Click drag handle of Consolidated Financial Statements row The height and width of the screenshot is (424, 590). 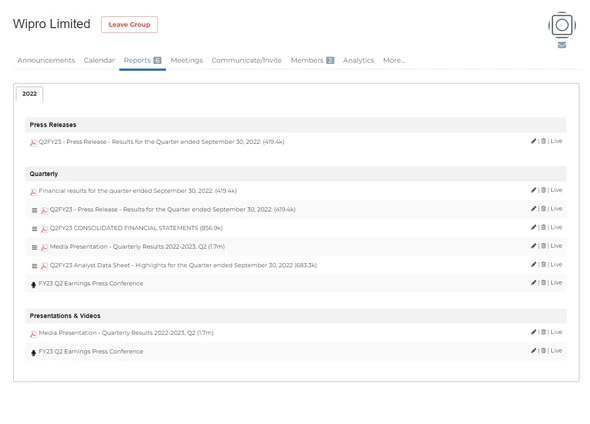coord(34,229)
